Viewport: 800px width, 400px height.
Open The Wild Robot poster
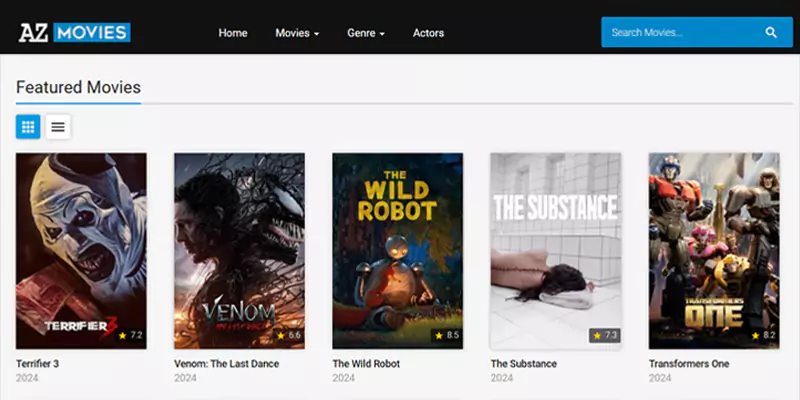click(397, 251)
